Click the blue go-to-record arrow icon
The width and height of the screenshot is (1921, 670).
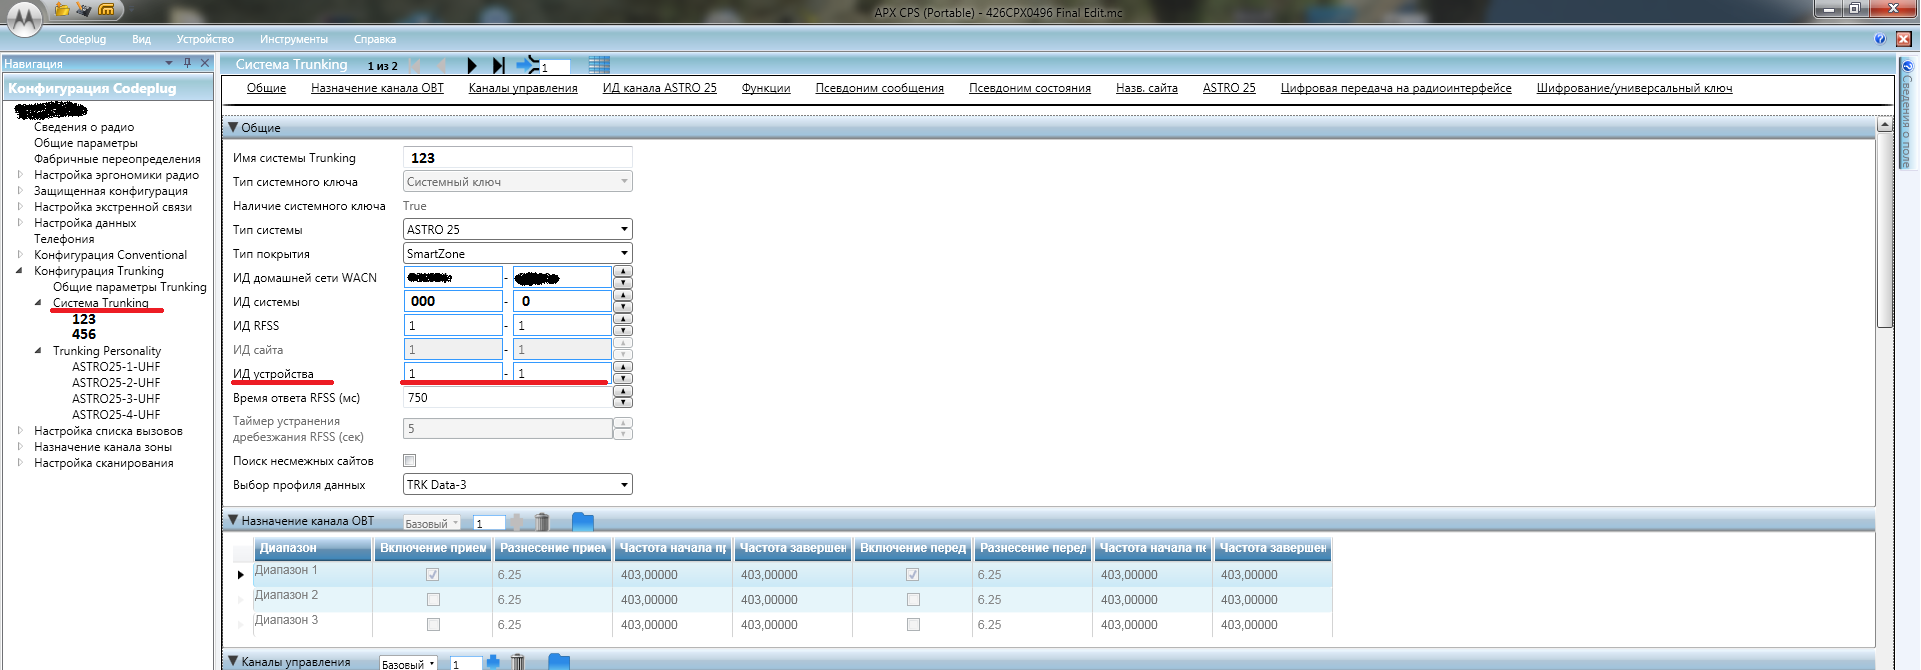point(527,66)
